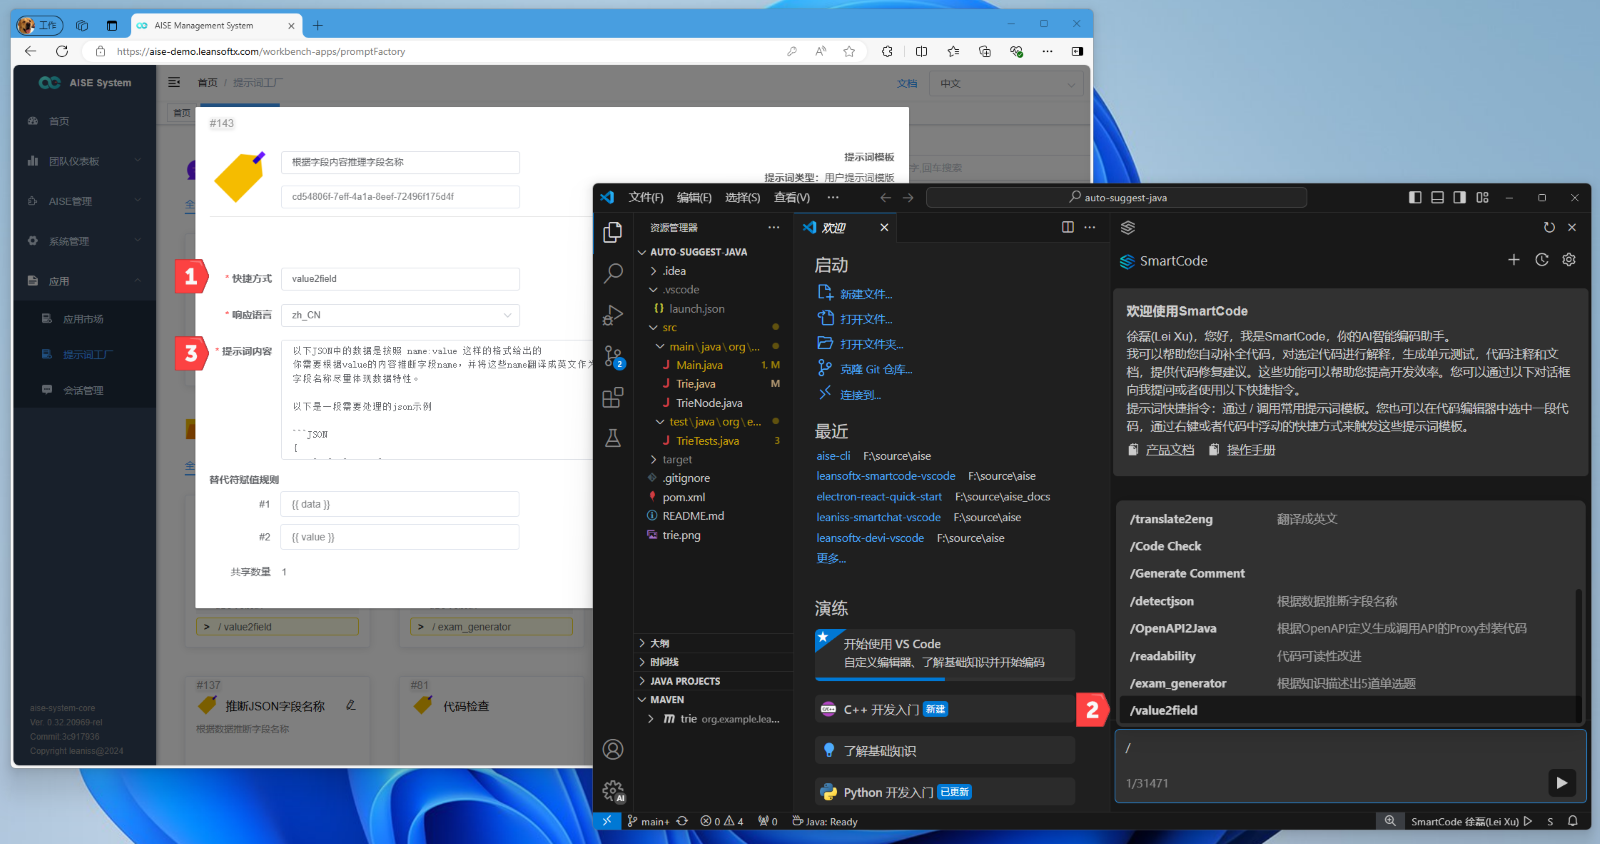The height and width of the screenshot is (844, 1600).
Task: Open the 编辑(E) menu
Action: [694, 198]
